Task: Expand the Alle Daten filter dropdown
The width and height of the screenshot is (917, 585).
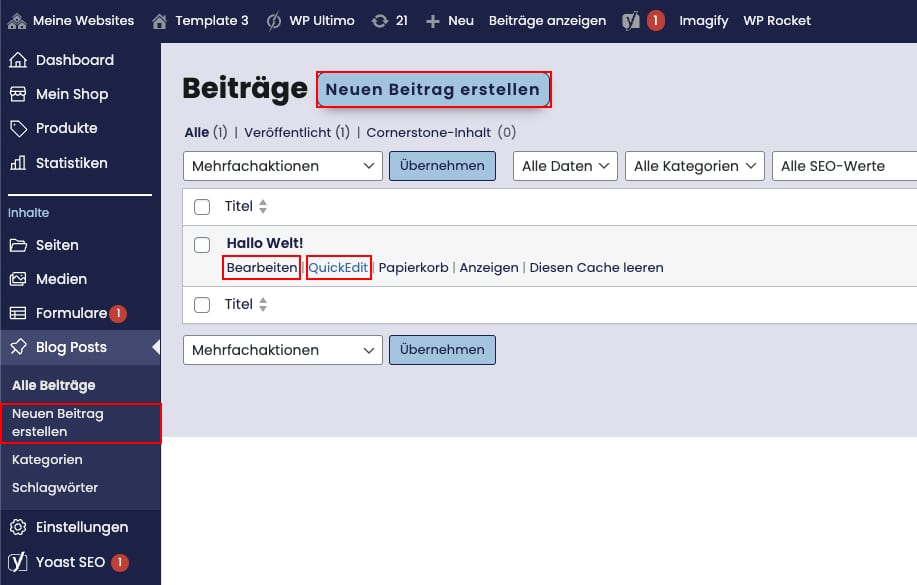Action: (565, 166)
